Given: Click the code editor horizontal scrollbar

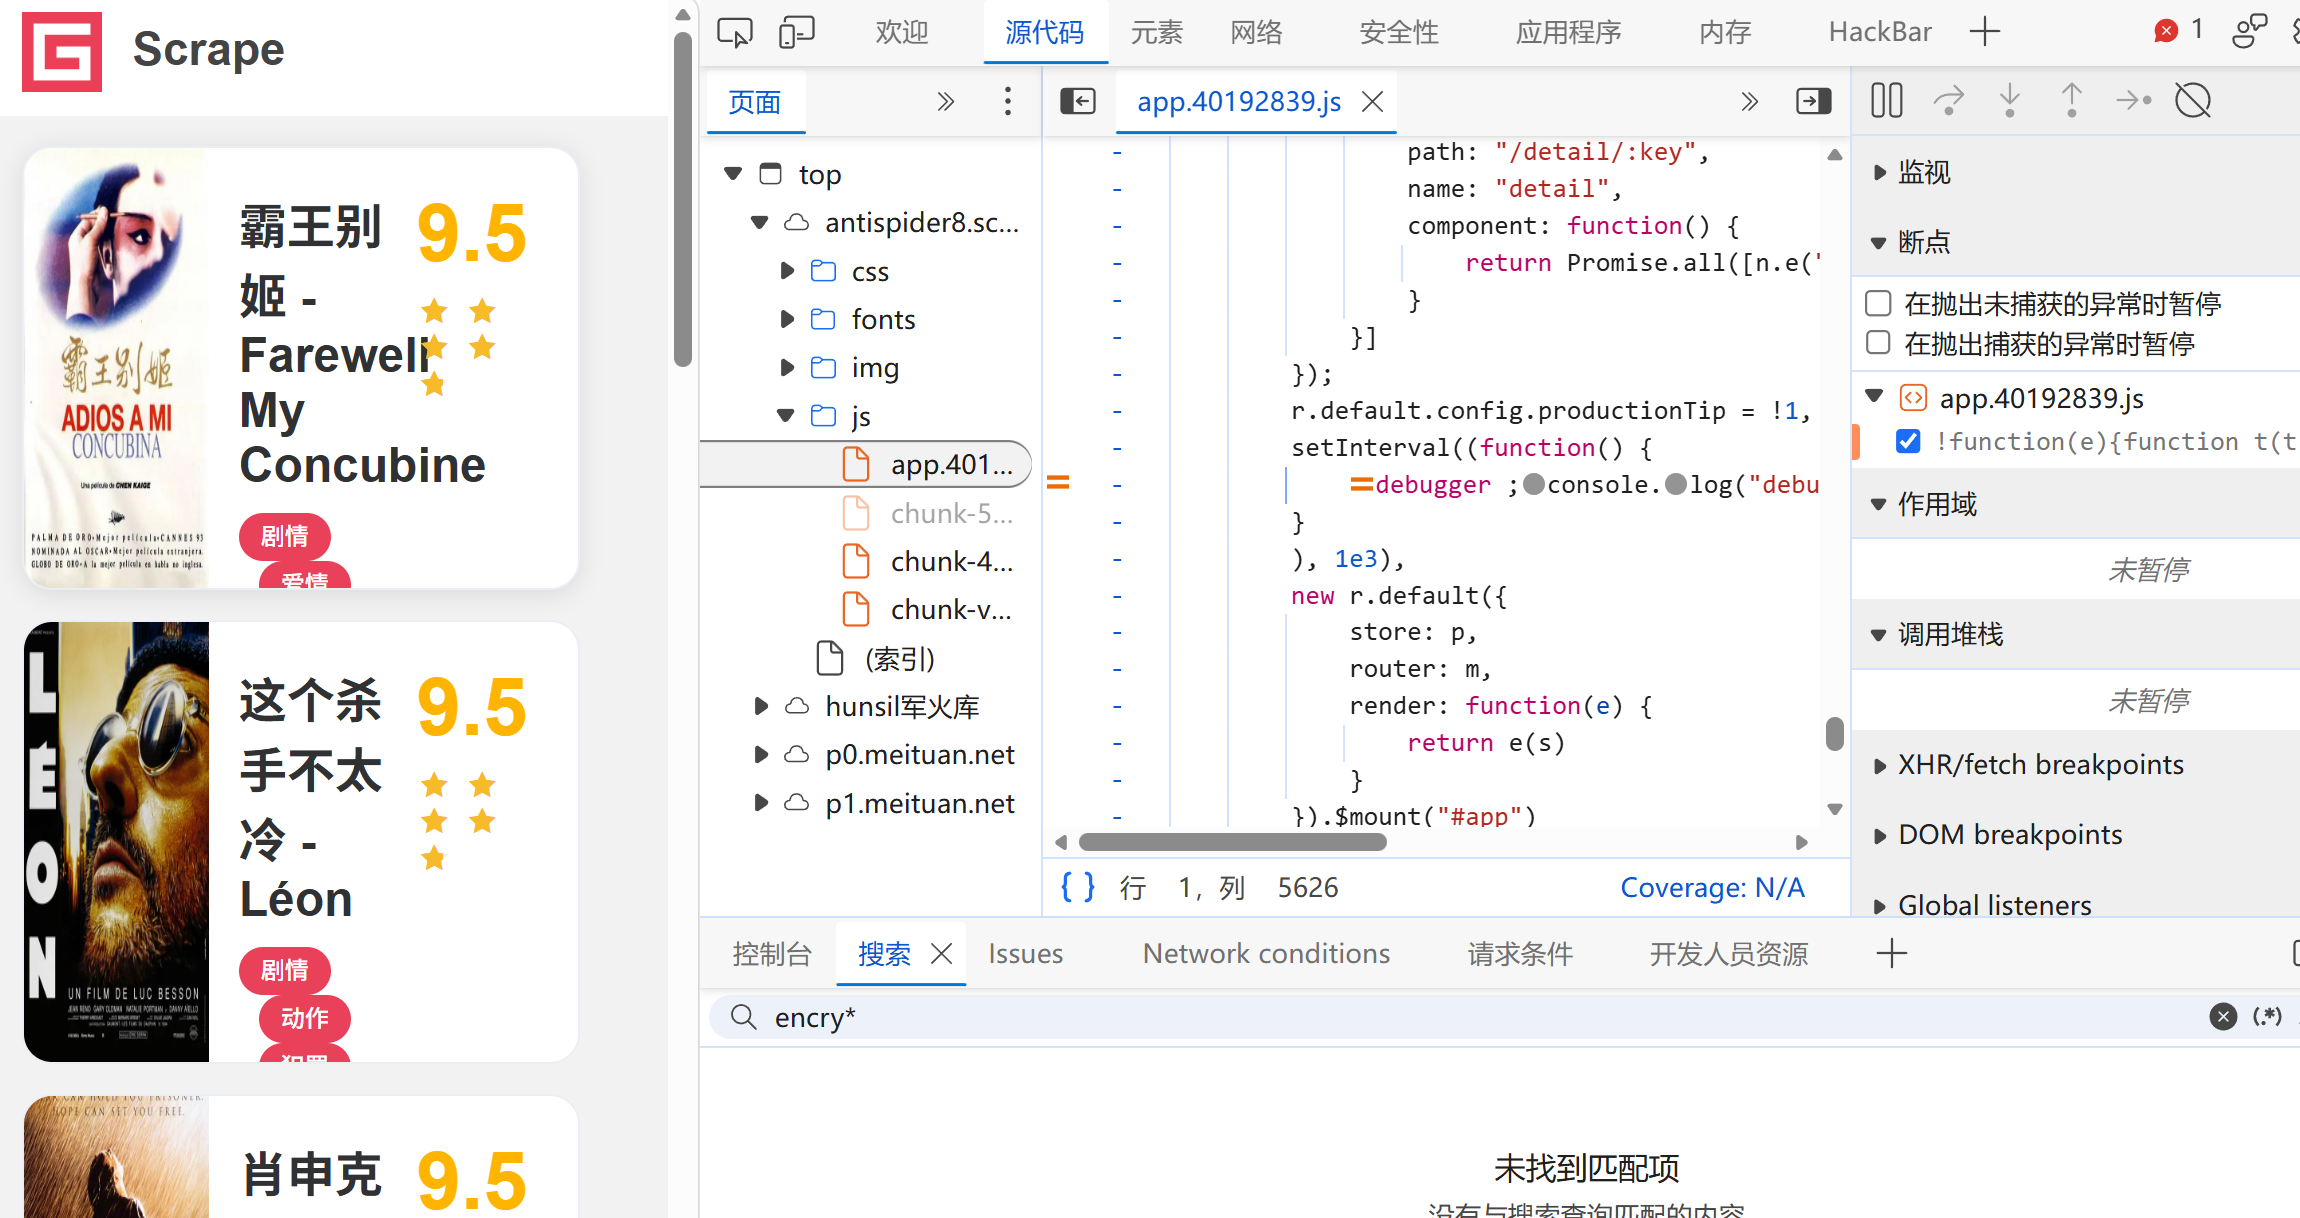Looking at the screenshot, I should [x=1232, y=842].
